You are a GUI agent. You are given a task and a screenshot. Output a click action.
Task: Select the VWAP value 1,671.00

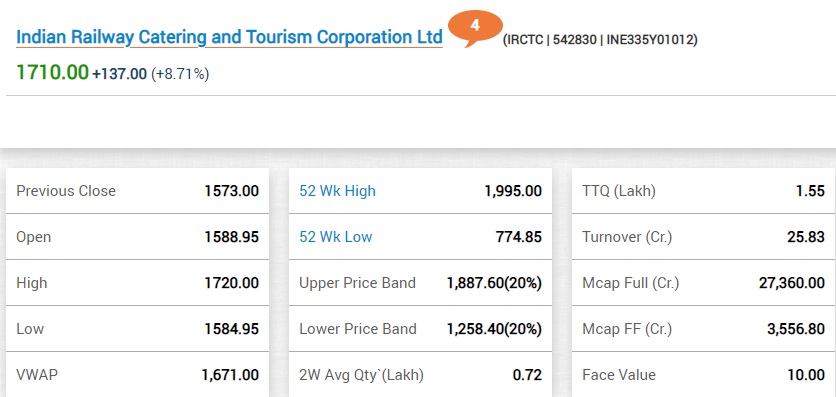pyautogui.click(x=230, y=375)
